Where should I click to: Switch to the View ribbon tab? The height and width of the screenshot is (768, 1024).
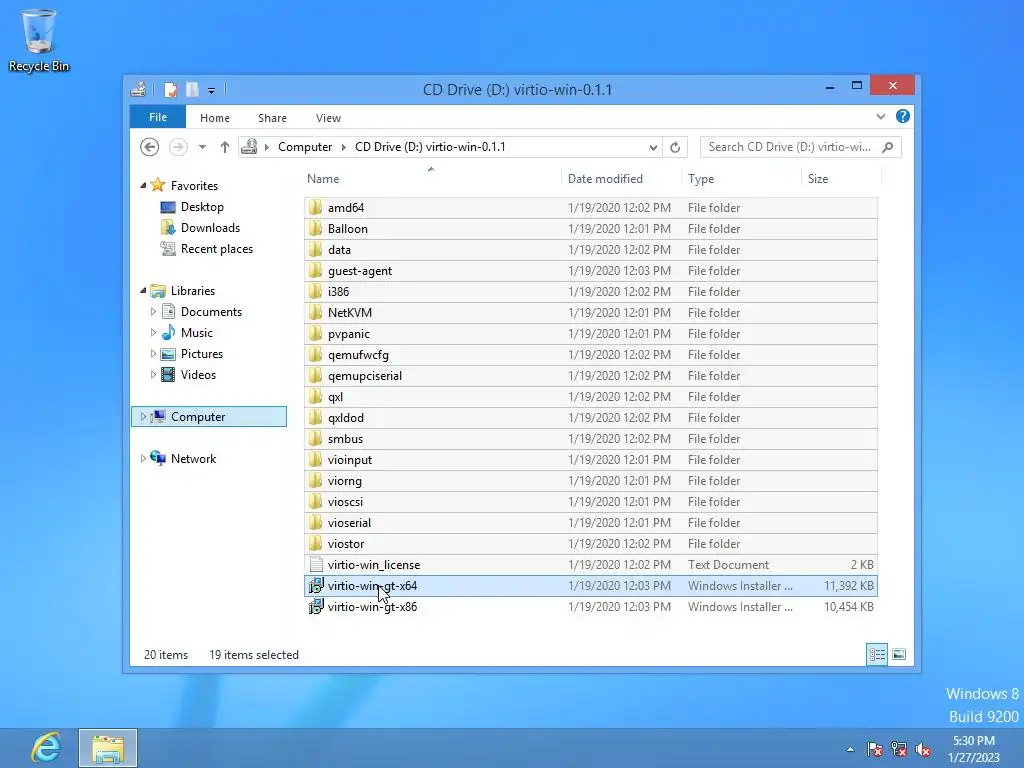click(x=328, y=118)
